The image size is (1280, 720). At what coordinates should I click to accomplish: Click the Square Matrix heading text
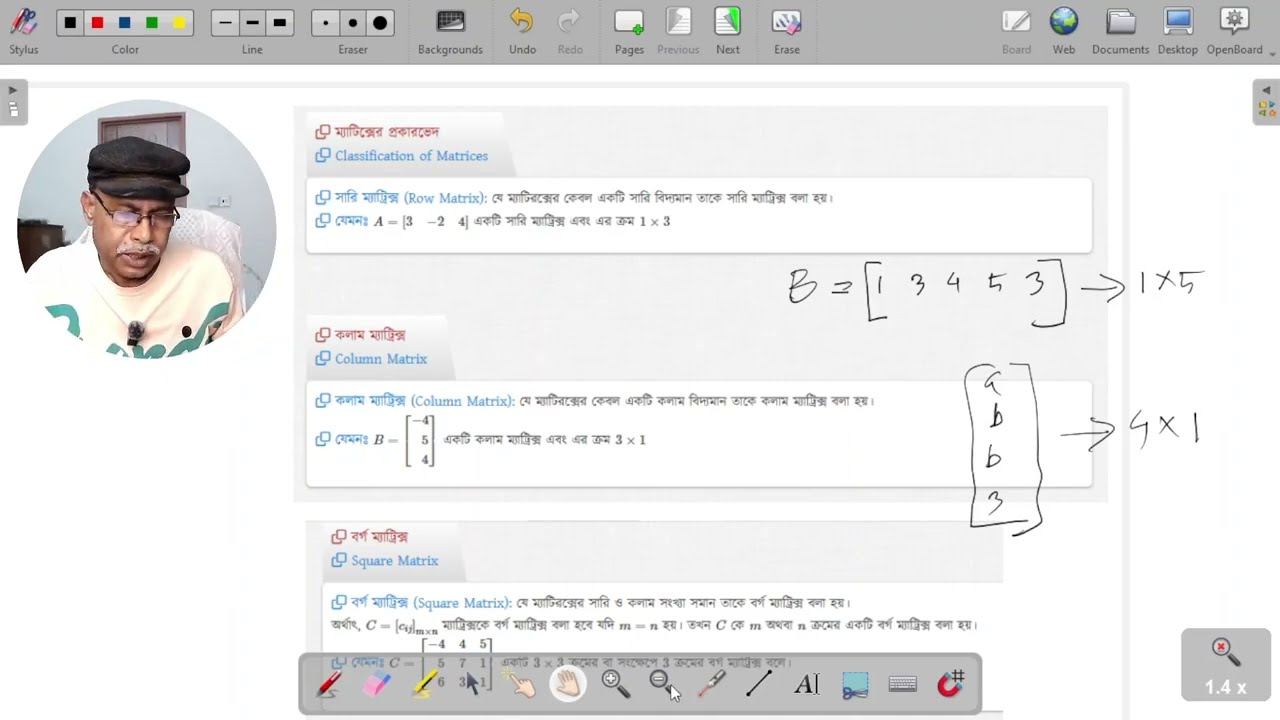[x=395, y=561]
